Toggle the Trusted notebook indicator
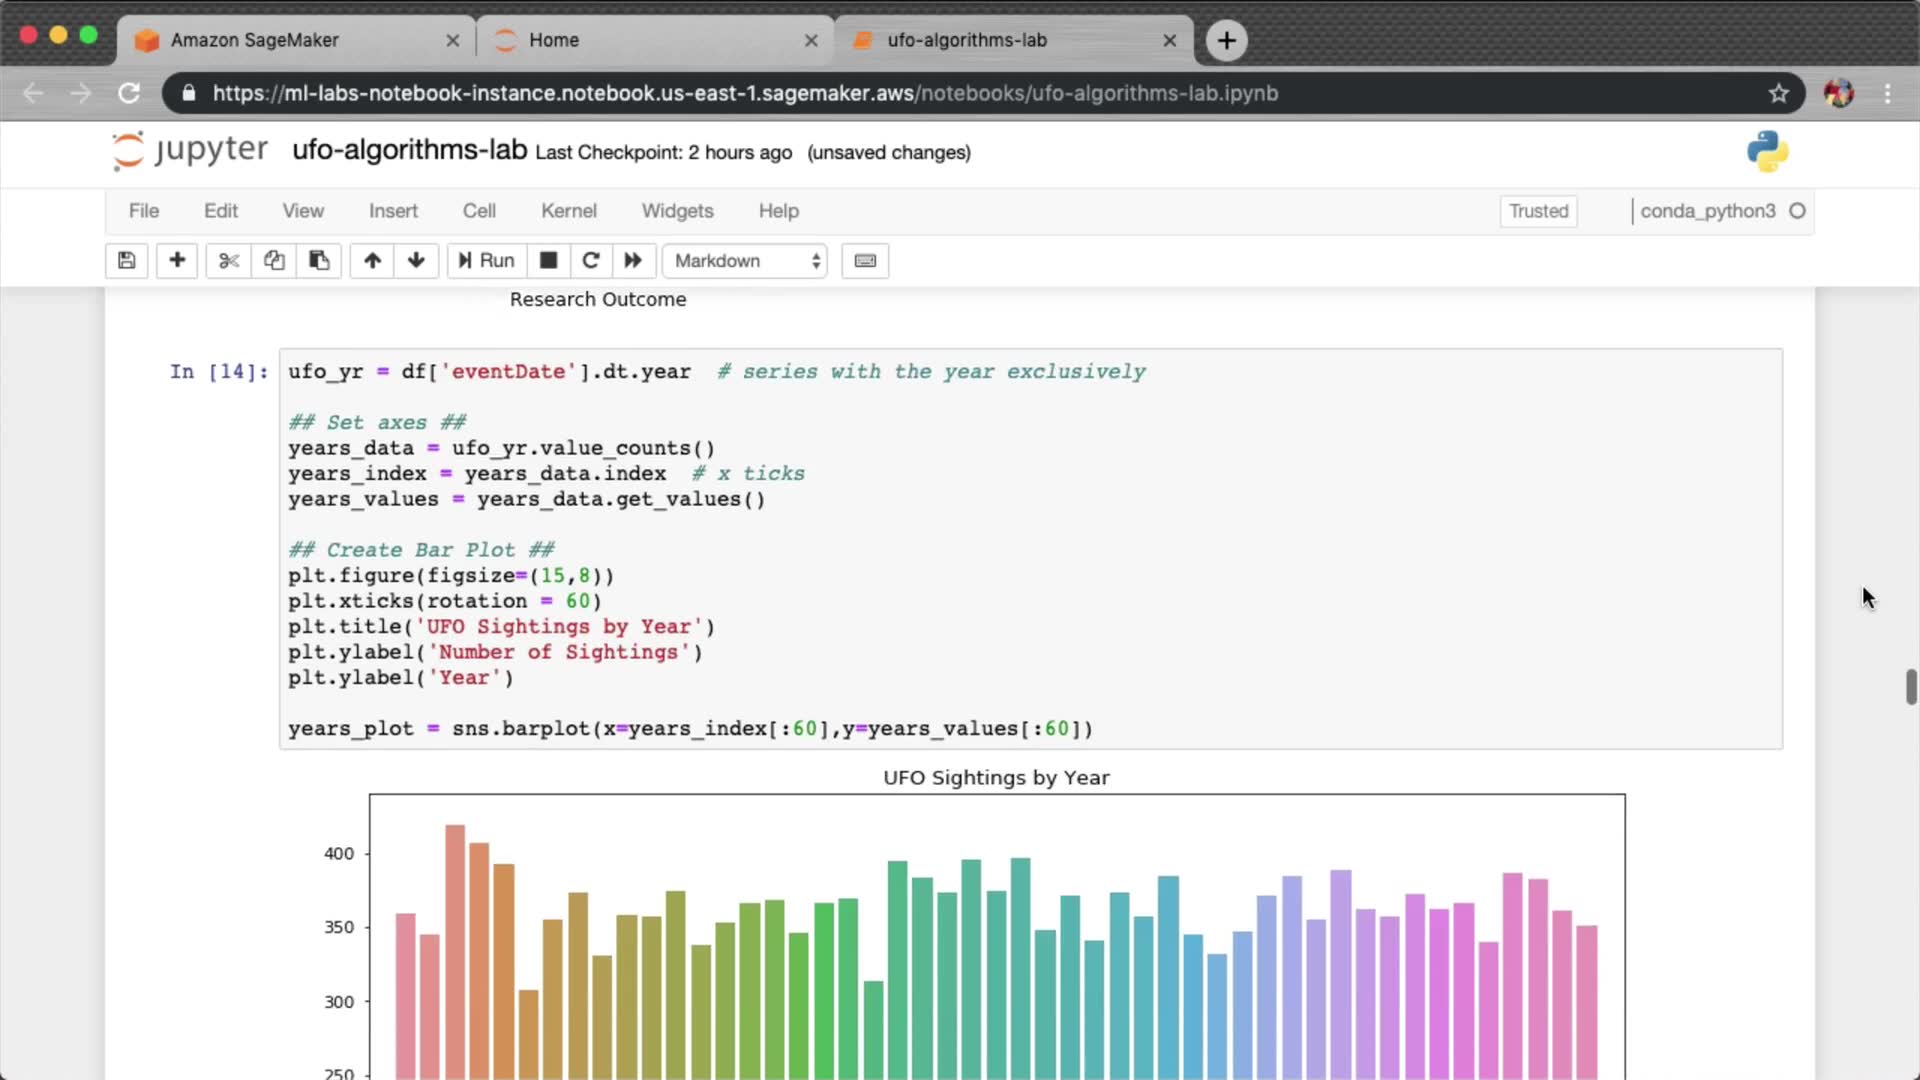1920x1080 pixels. click(x=1538, y=211)
